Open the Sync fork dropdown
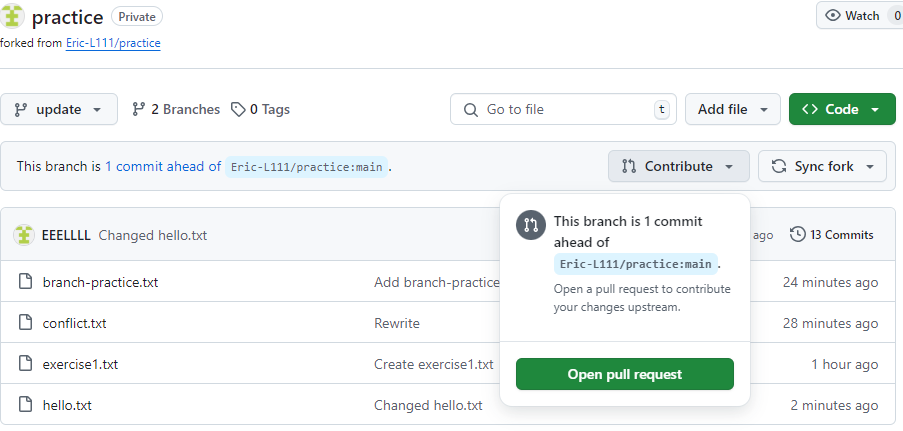 point(822,167)
